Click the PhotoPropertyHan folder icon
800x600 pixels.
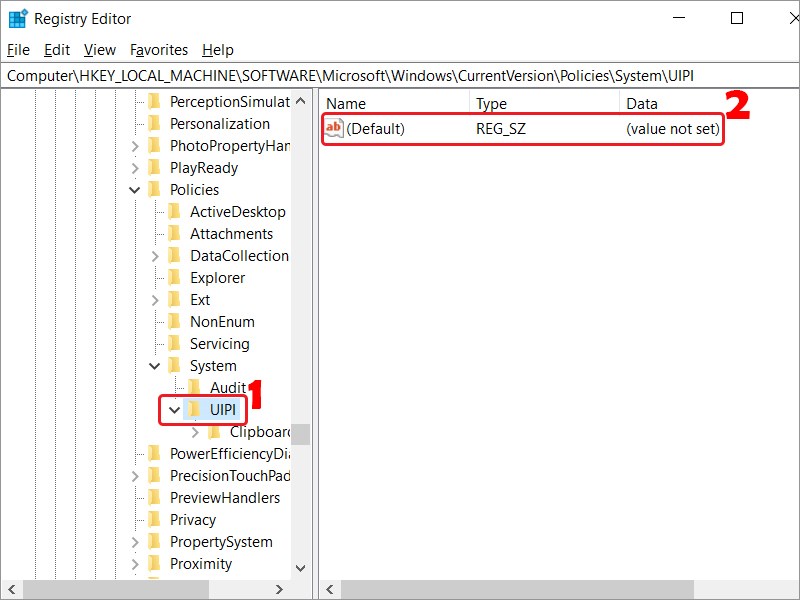pyautogui.click(x=155, y=145)
